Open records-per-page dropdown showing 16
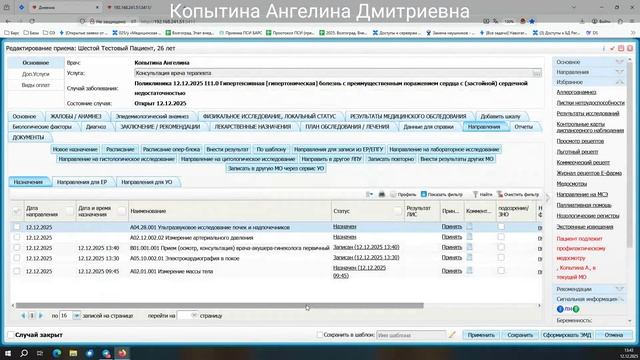 click(76, 316)
